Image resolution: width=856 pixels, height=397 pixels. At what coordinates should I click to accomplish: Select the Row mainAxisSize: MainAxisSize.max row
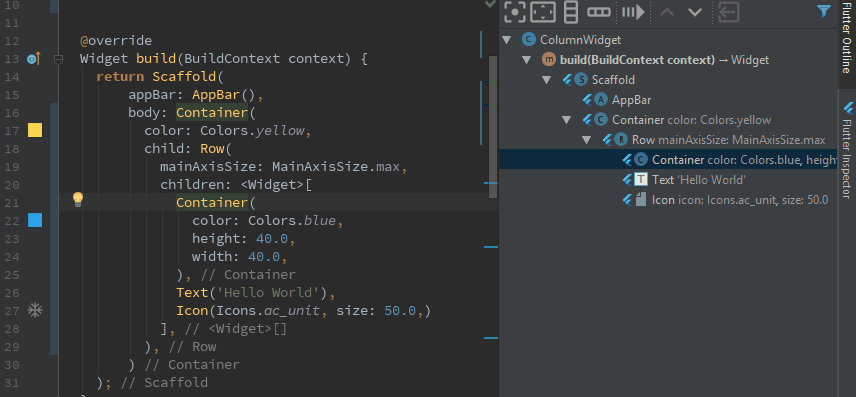(x=729, y=140)
